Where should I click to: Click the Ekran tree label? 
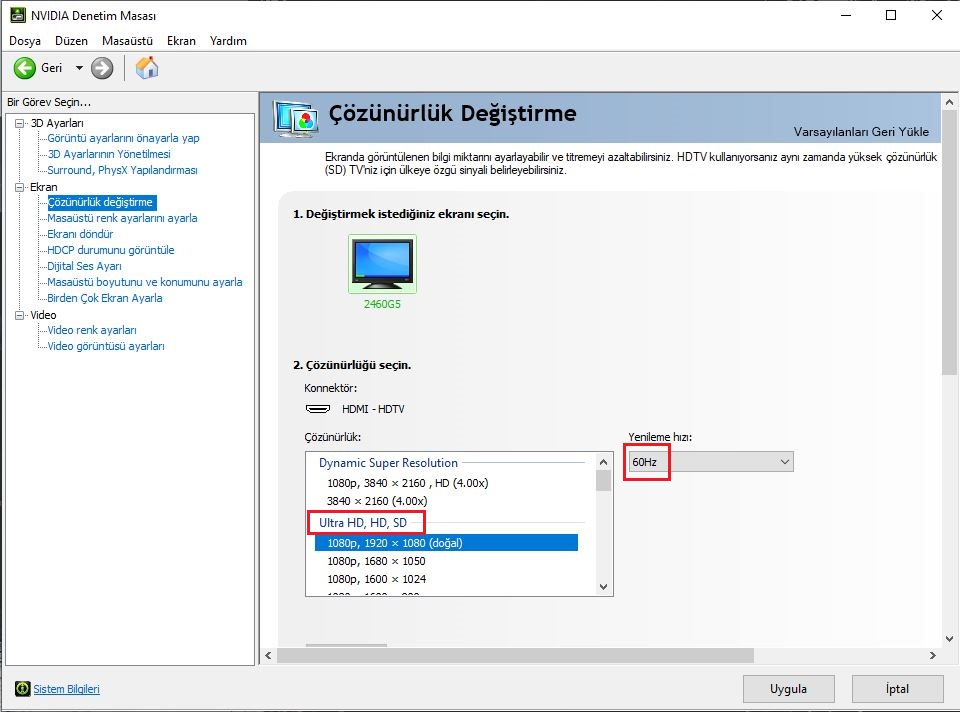click(x=43, y=187)
